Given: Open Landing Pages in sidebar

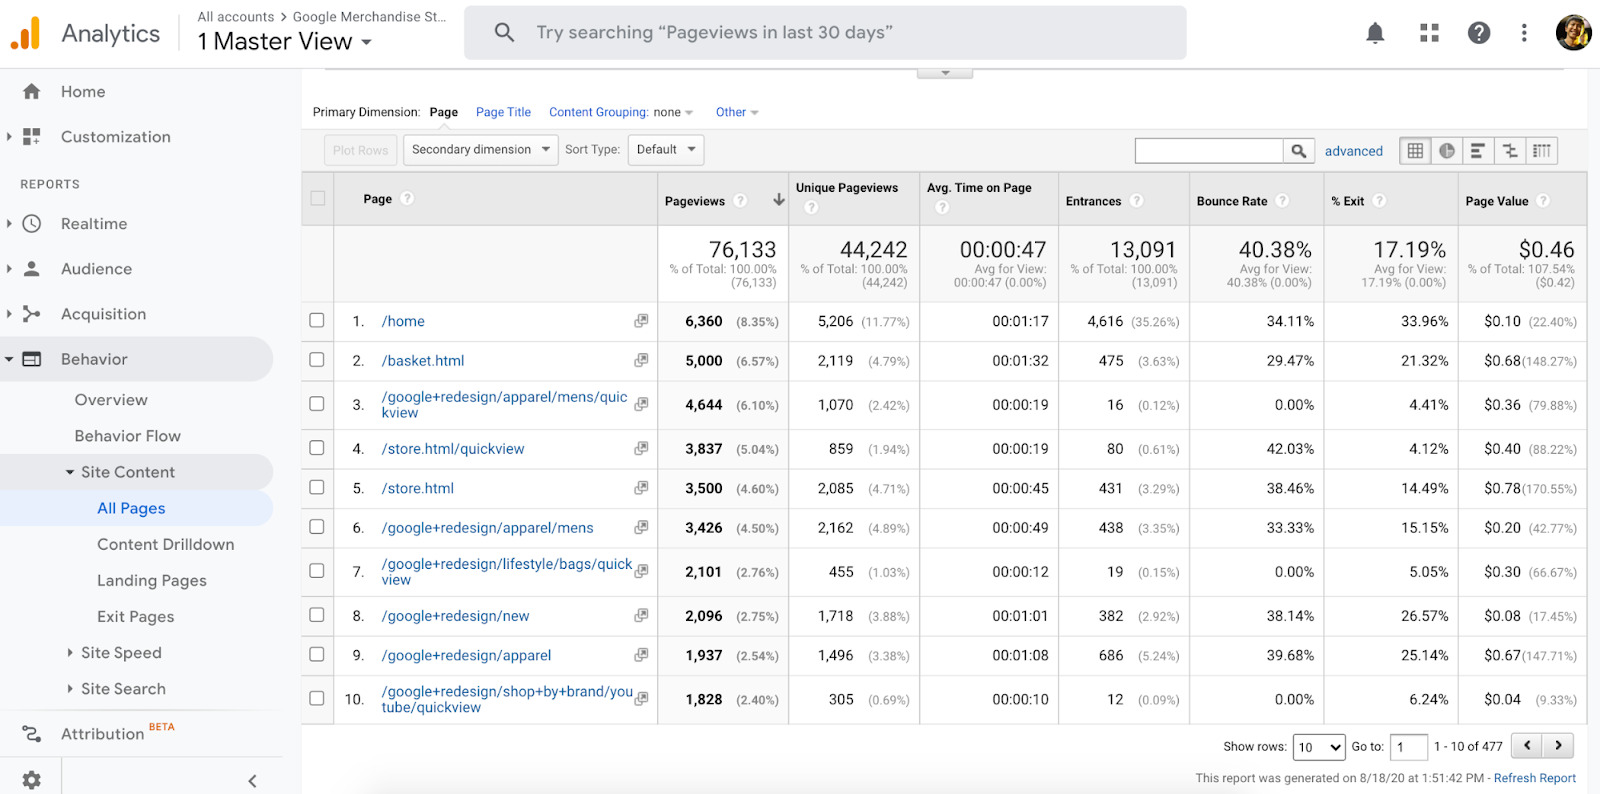Looking at the screenshot, I should pos(152,580).
